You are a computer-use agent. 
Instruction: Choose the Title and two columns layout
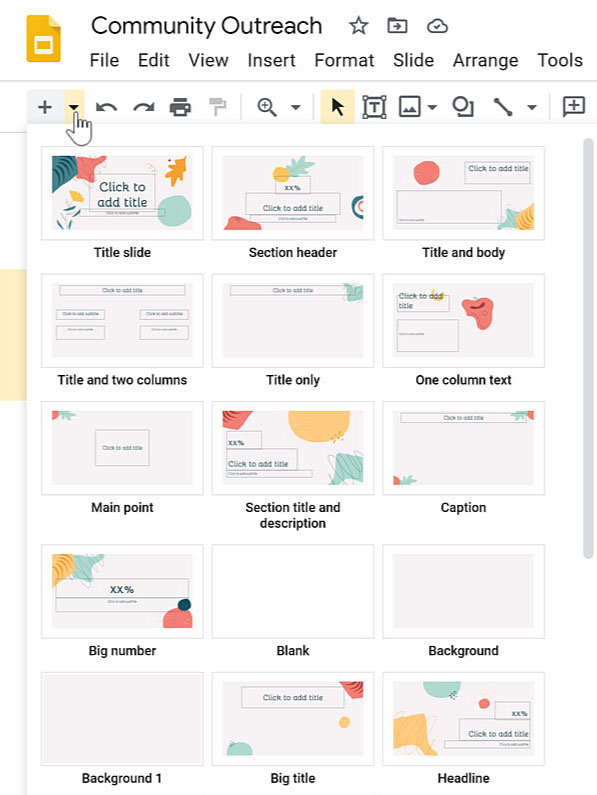[122, 320]
